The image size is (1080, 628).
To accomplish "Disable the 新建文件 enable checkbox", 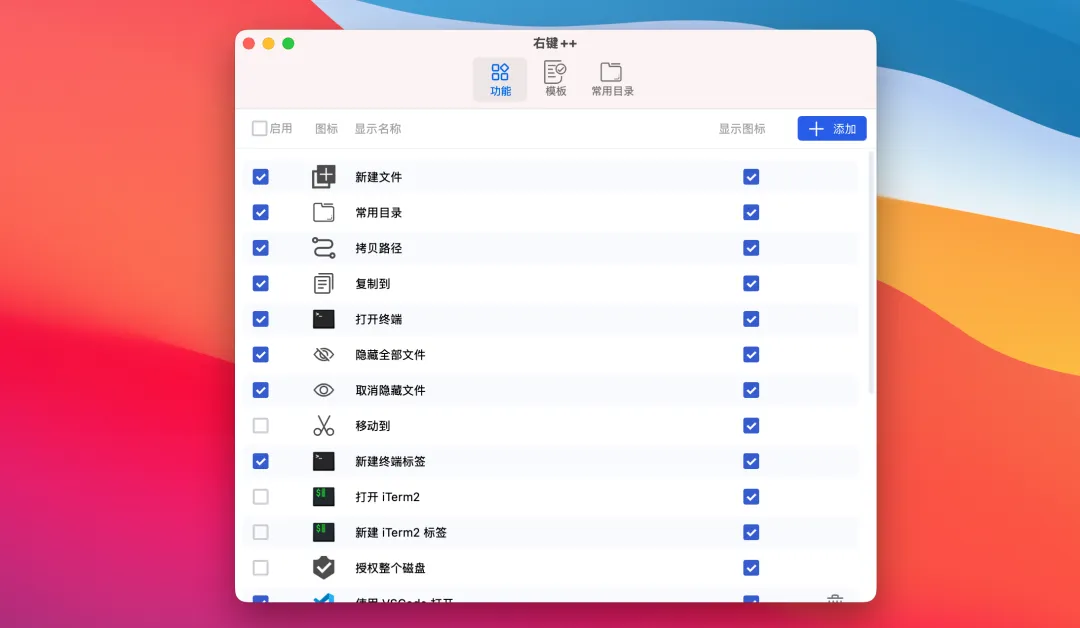I will [260, 177].
